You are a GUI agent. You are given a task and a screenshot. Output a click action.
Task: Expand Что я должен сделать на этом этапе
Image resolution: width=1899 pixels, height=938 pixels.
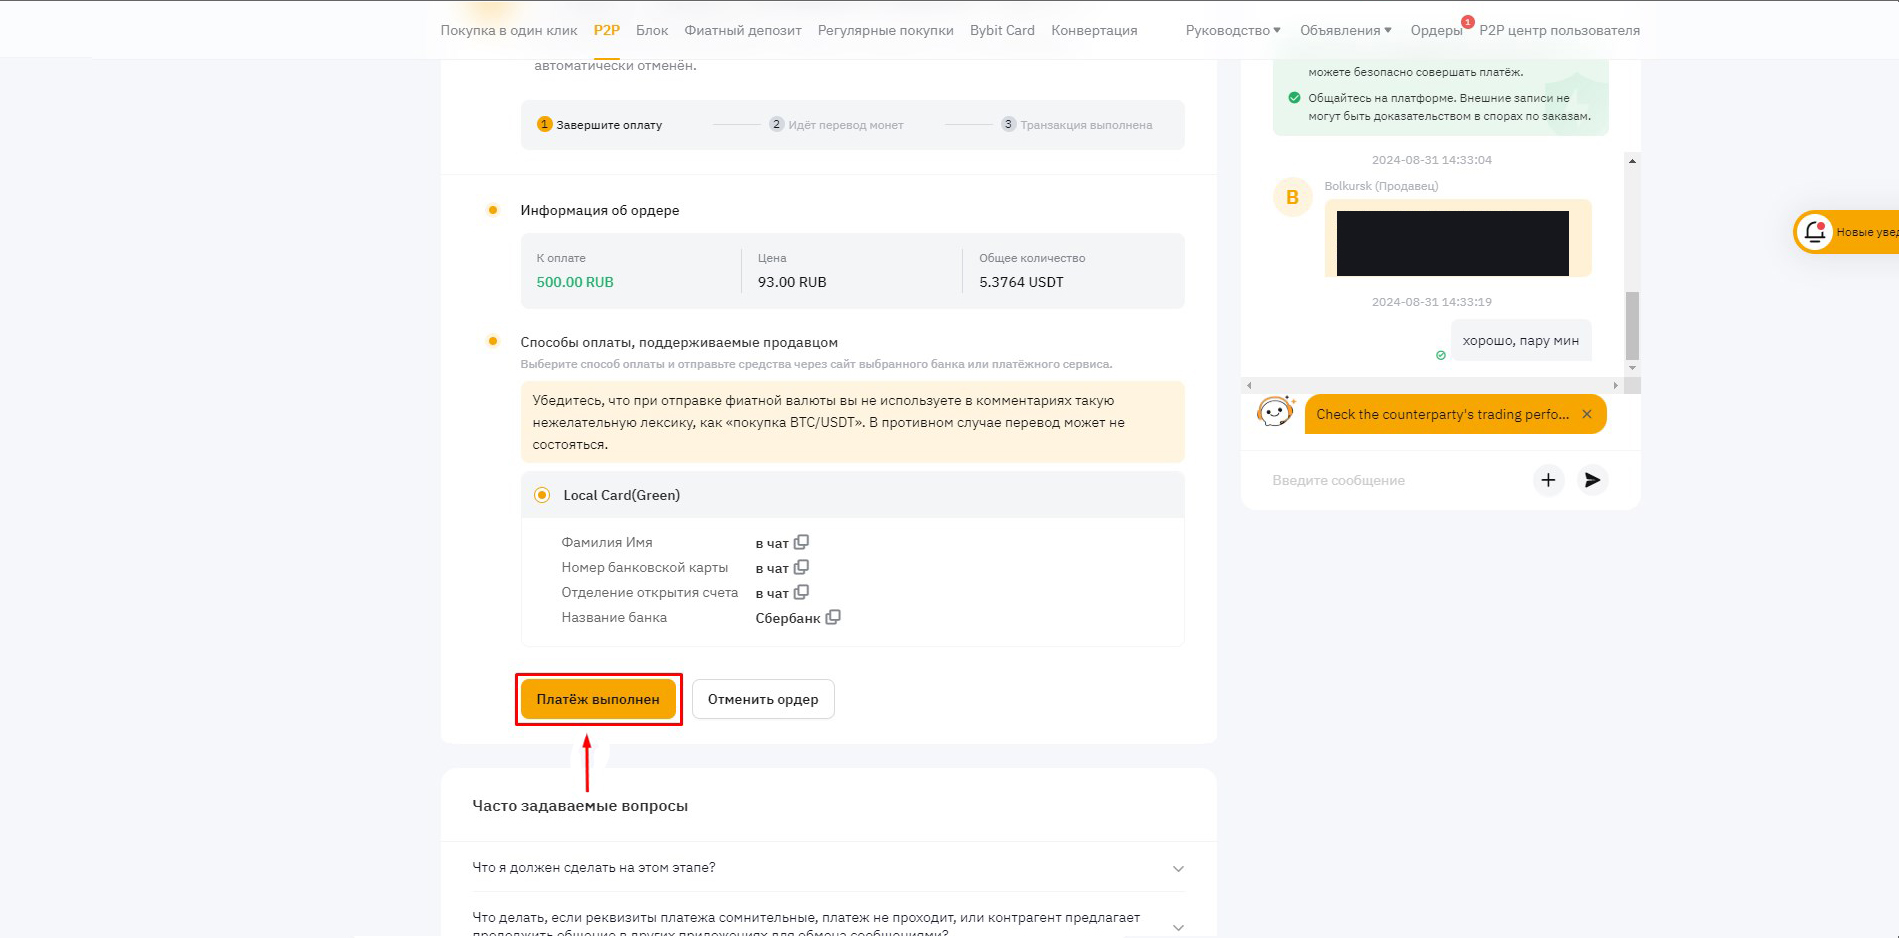pos(828,867)
